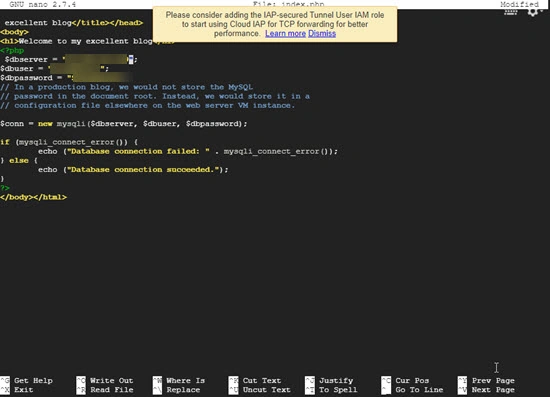Select the ^K Cut Text shortcut
Screen dimensions: 550x397
point(255,381)
